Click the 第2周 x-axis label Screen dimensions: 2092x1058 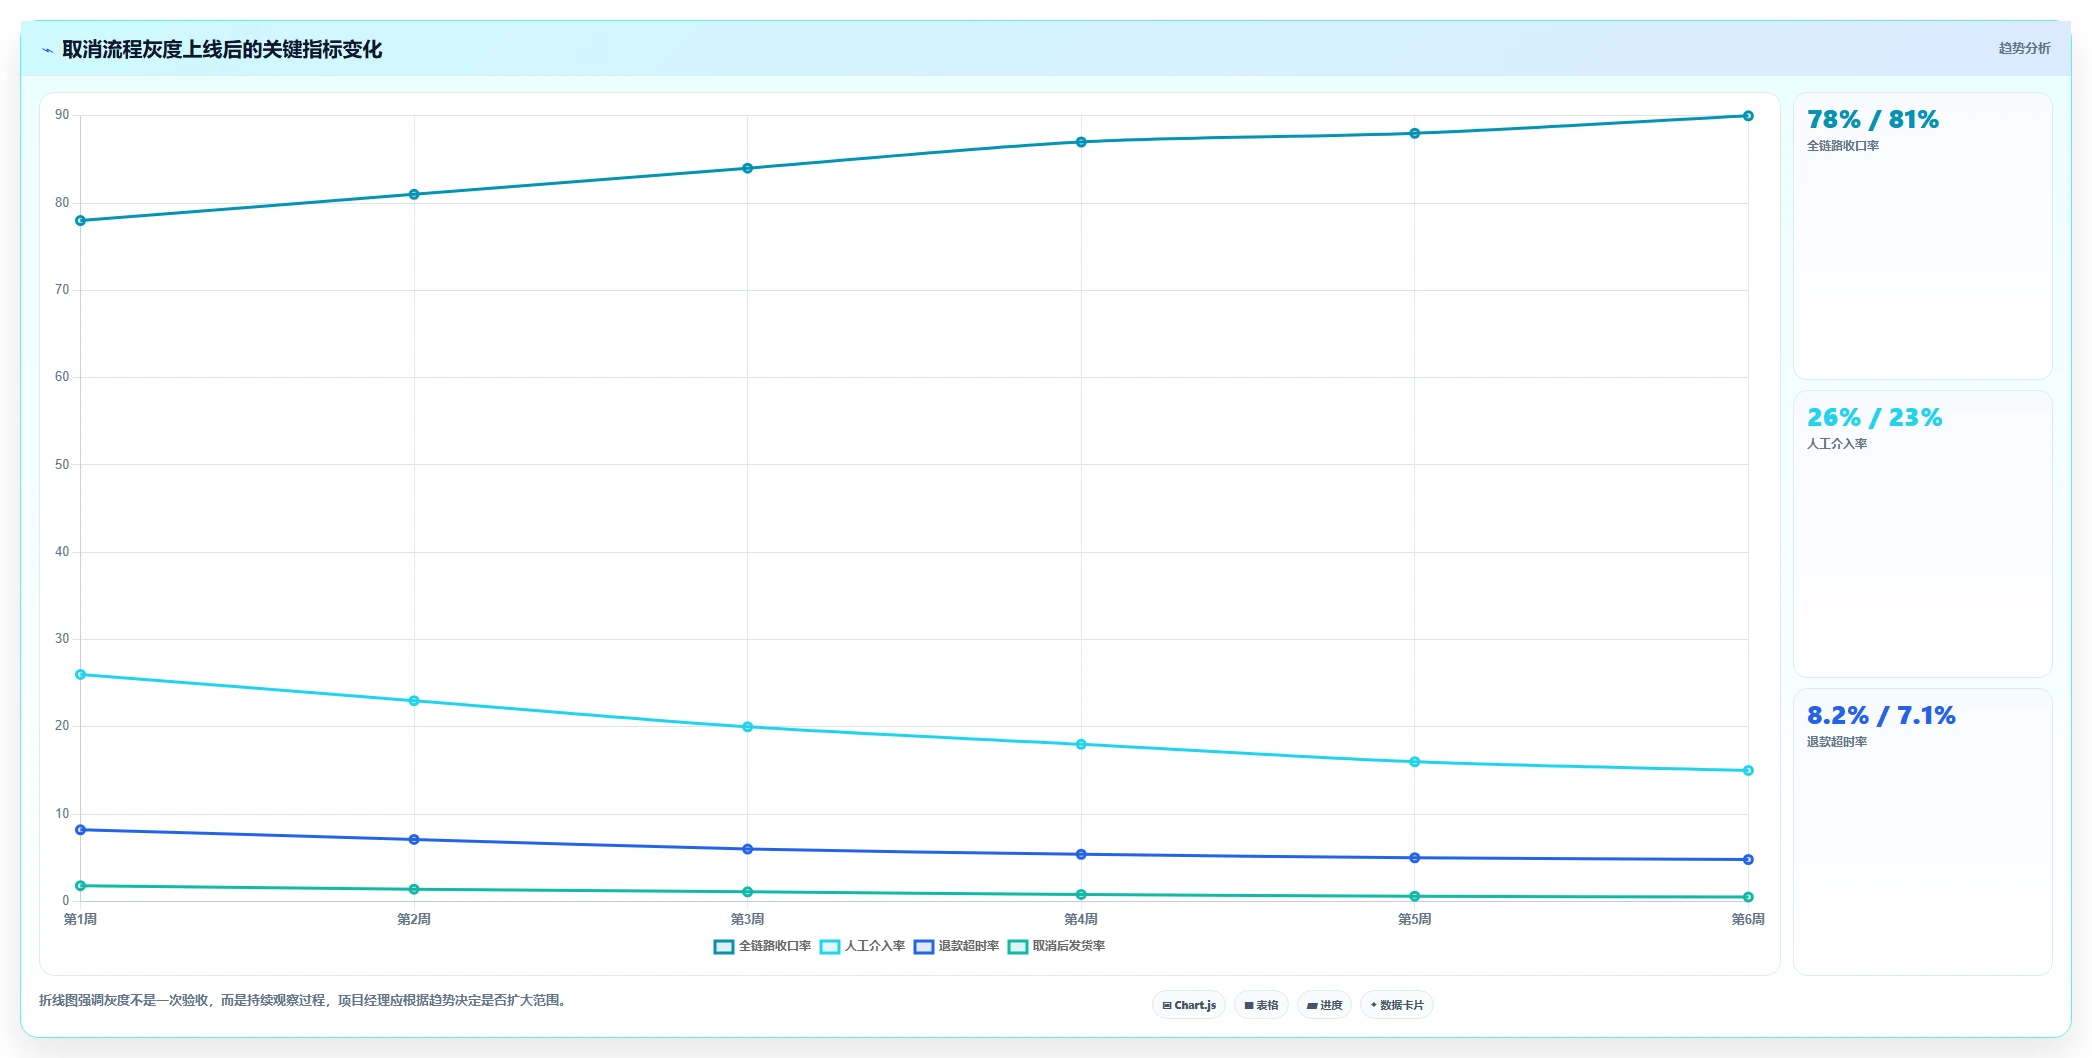click(414, 919)
